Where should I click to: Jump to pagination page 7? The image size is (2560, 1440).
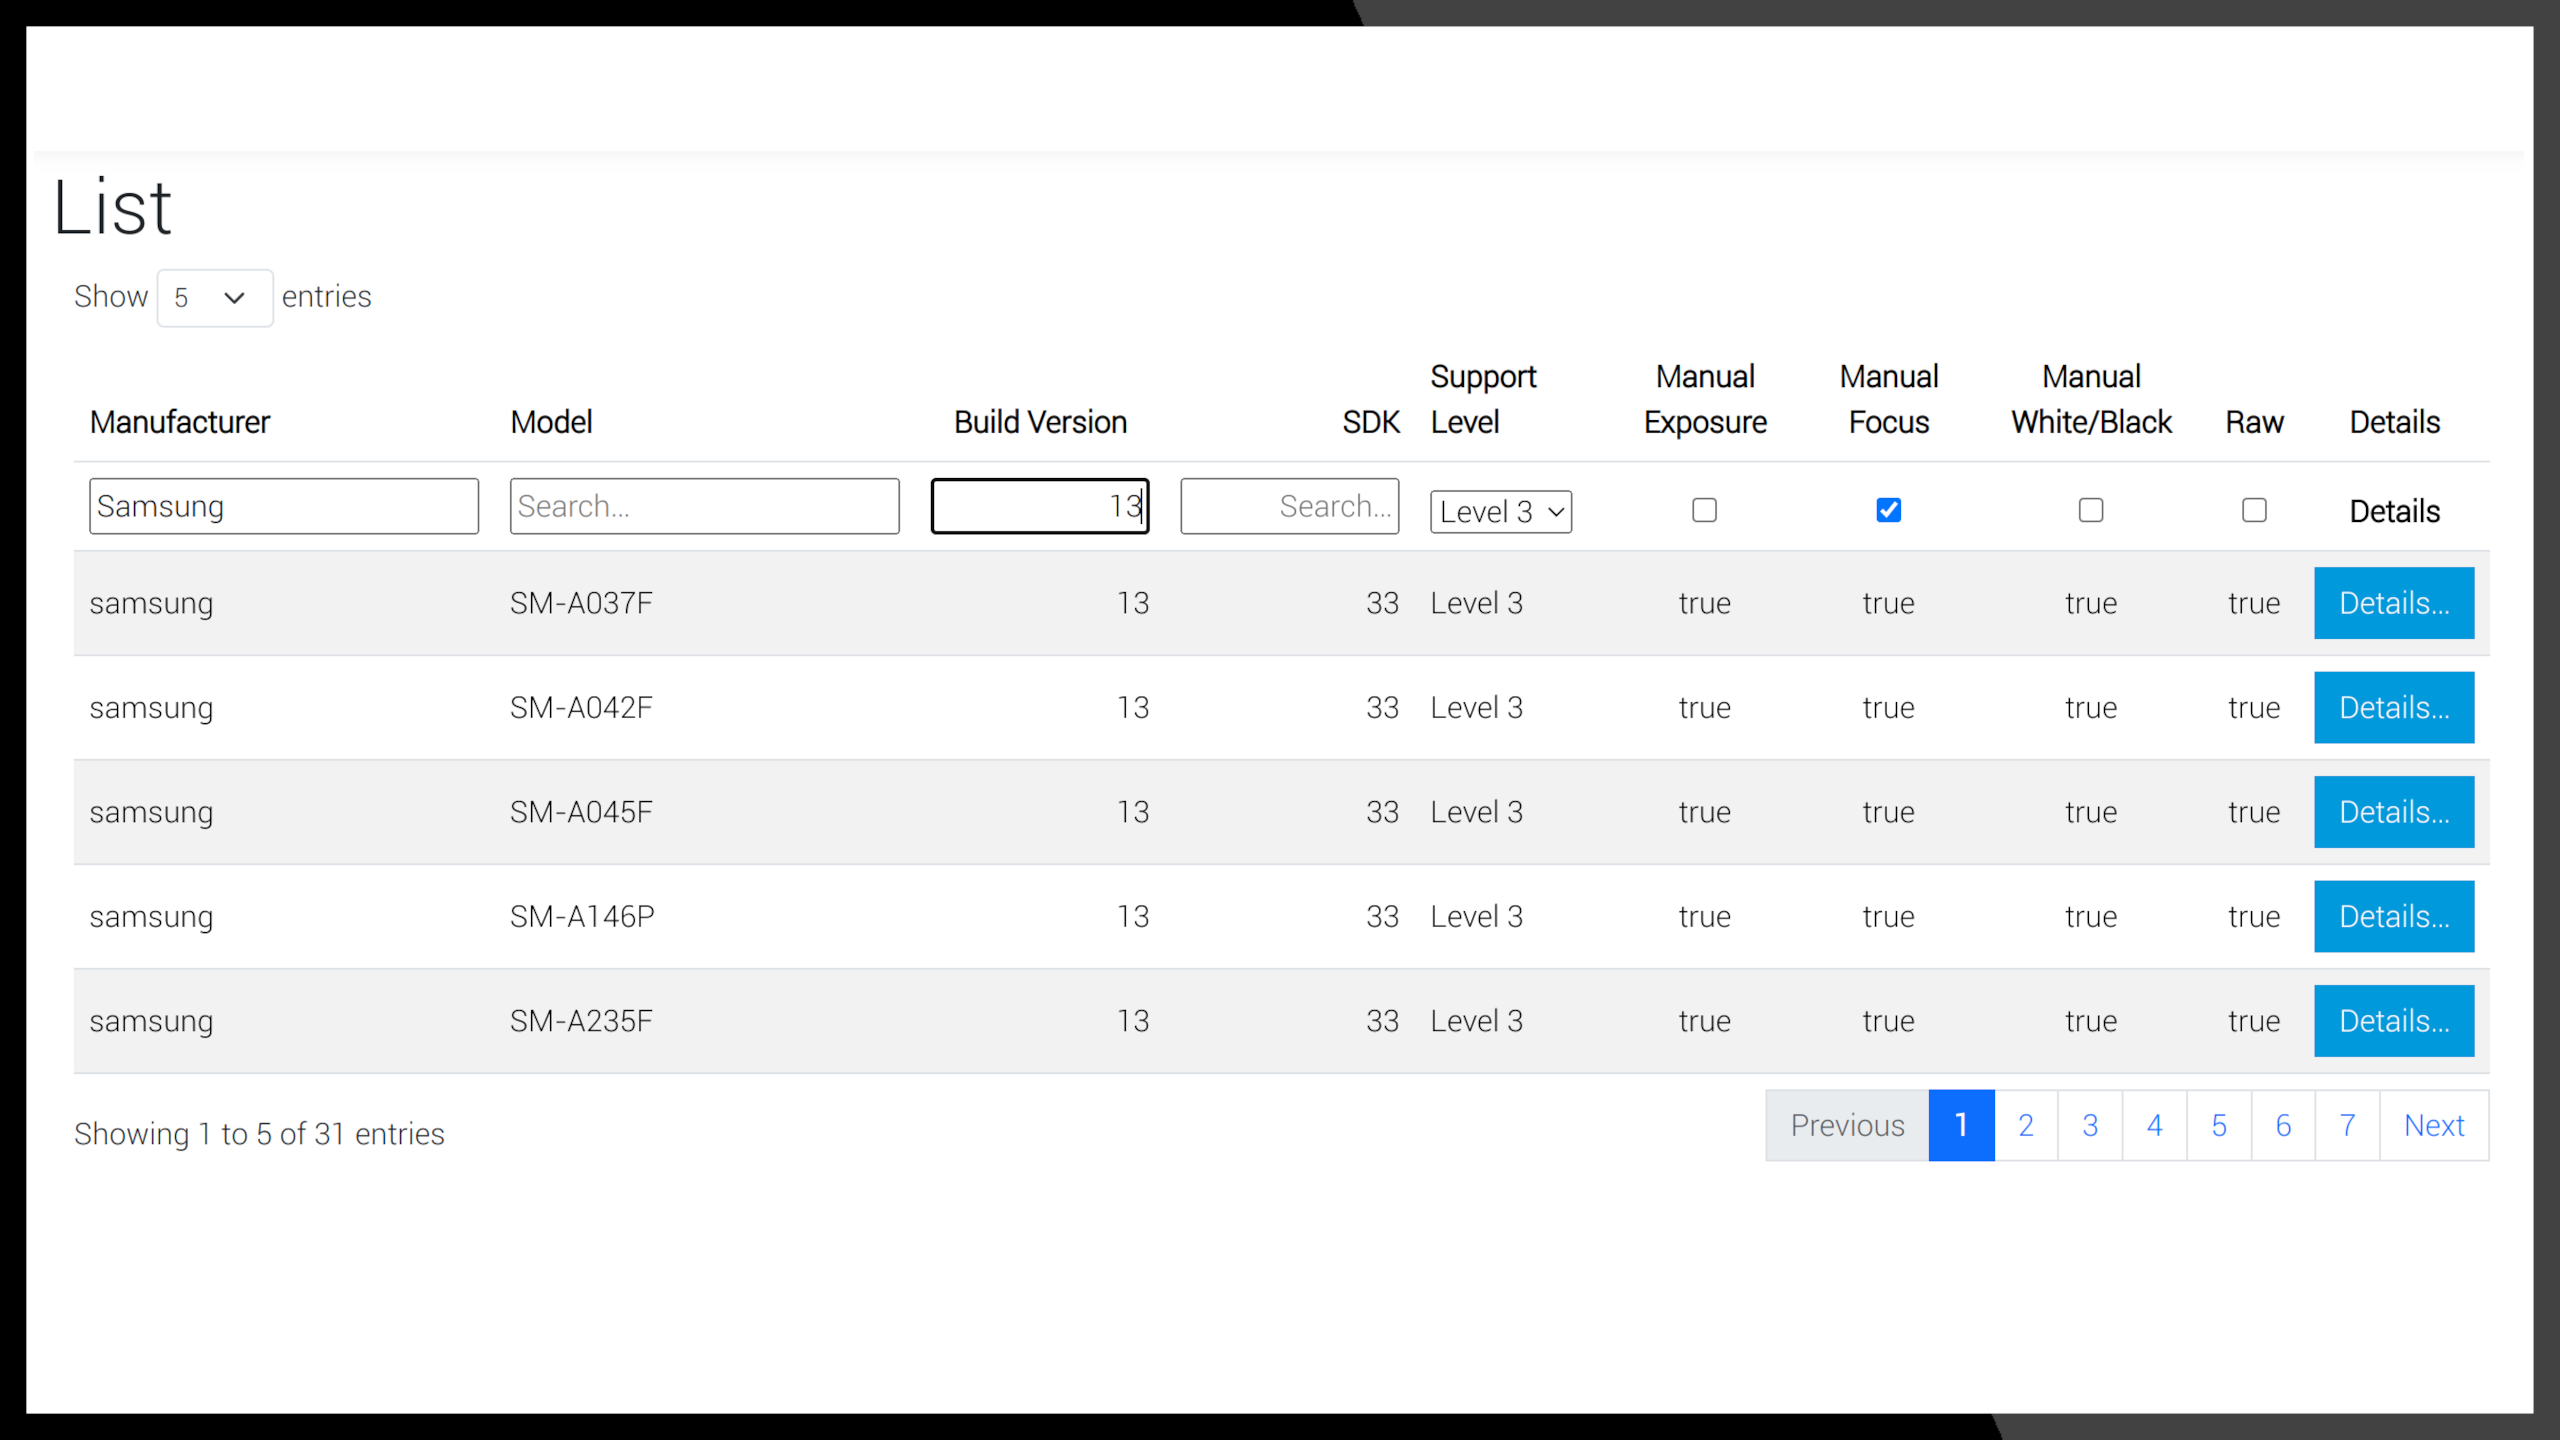point(2346,1125)
